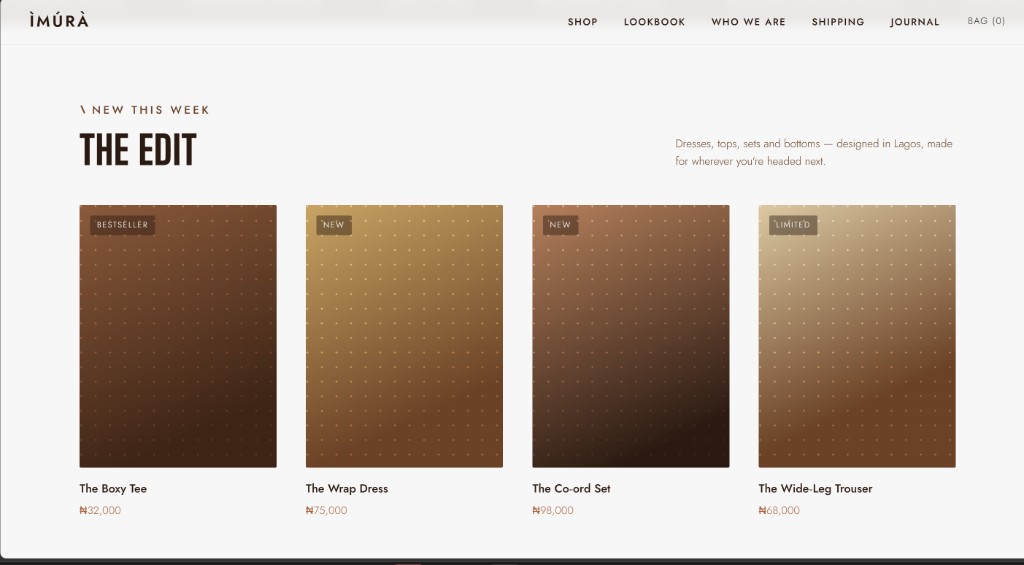Click the ₦75,000 price
The height and width of the screenshot is (565, 1024).
click(x=327, y=510)
